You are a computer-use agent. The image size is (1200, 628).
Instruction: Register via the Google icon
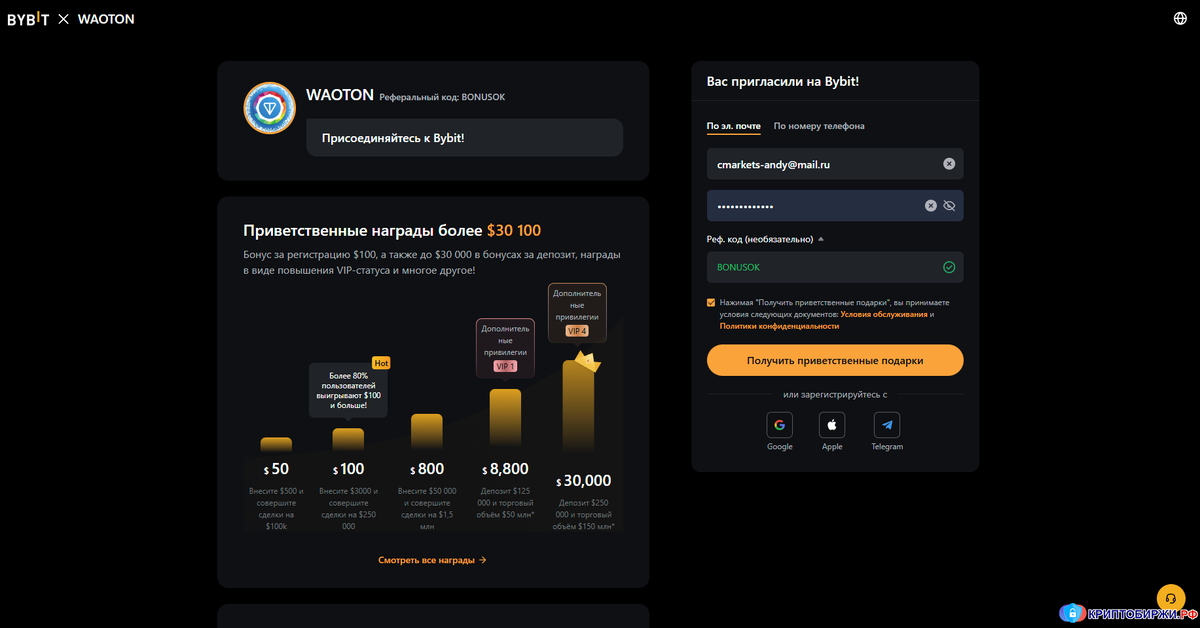(780, 425)
